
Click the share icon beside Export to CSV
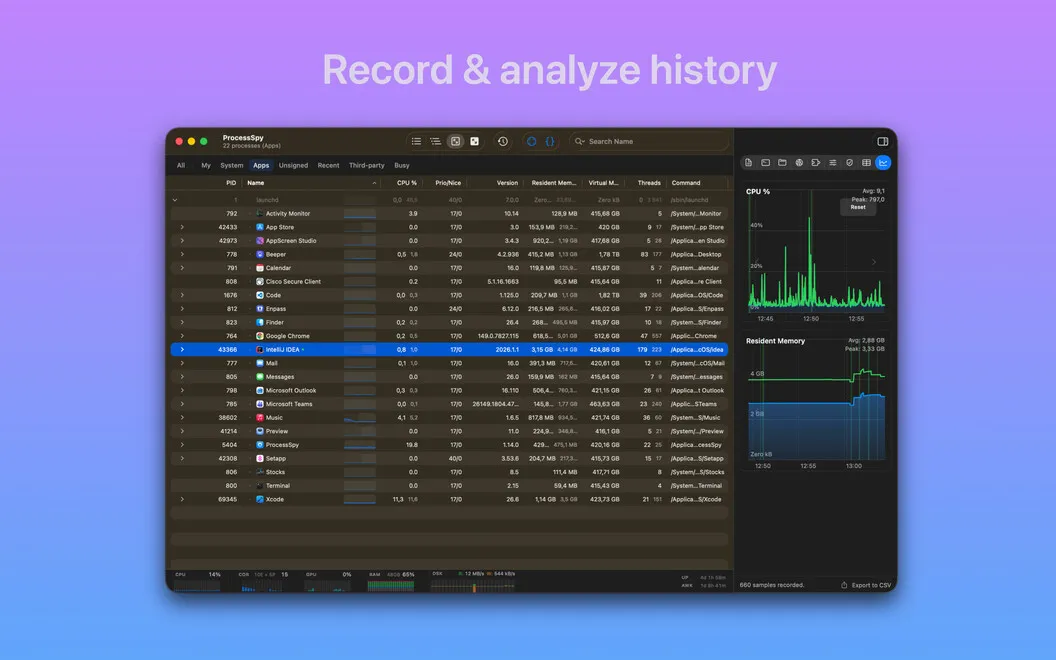pyautogui.click(x=844, y=585)
